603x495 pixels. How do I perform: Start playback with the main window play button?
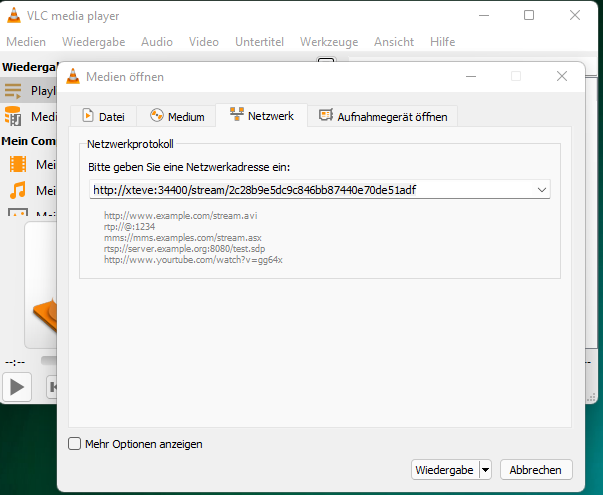tap(17, 387)
